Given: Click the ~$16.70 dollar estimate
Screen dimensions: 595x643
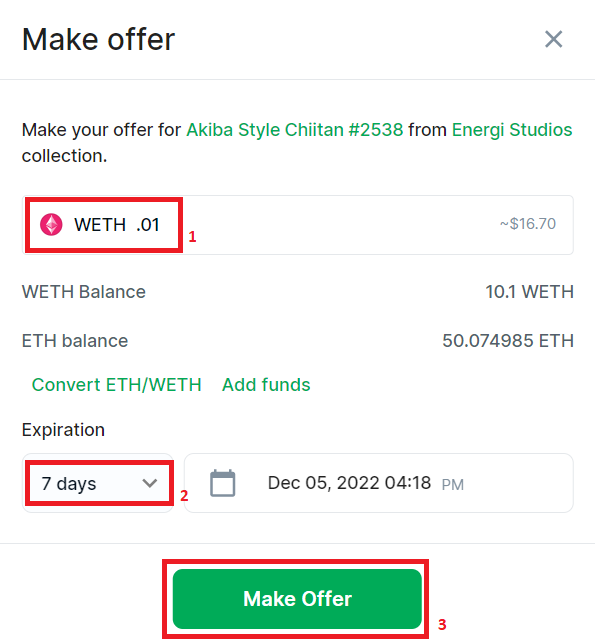Looking at the screenshot, I should pyautogui.click(x=528, y=224).
